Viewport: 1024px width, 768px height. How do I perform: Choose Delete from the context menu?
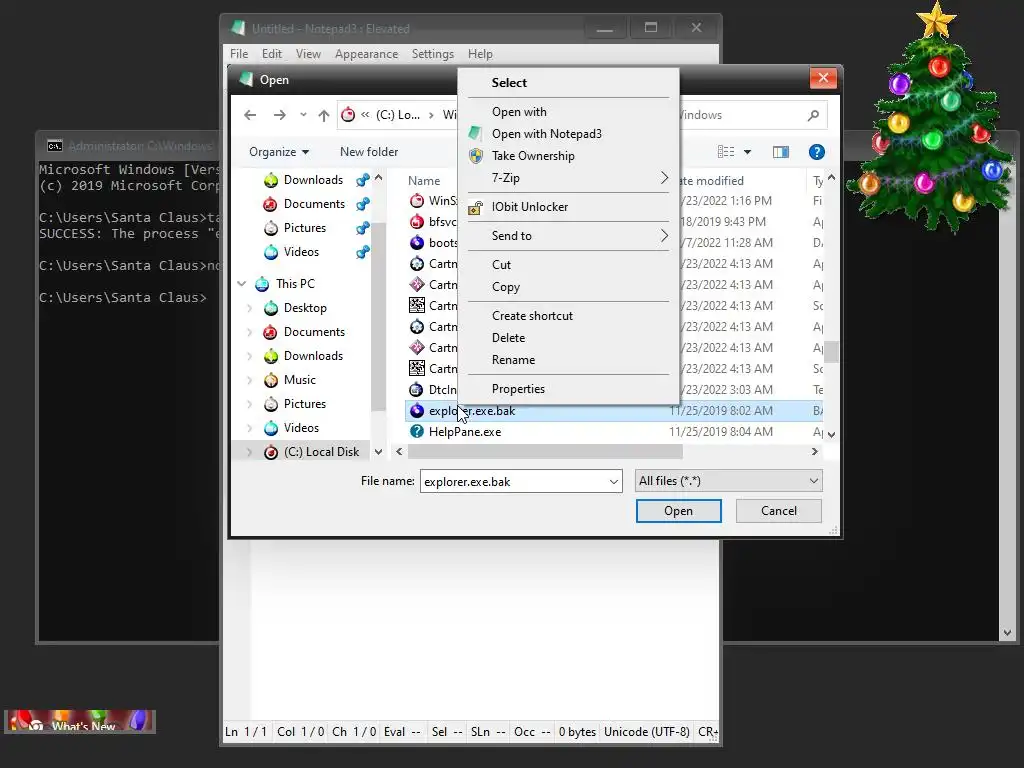pyautogui.click(x=568, y=338)
